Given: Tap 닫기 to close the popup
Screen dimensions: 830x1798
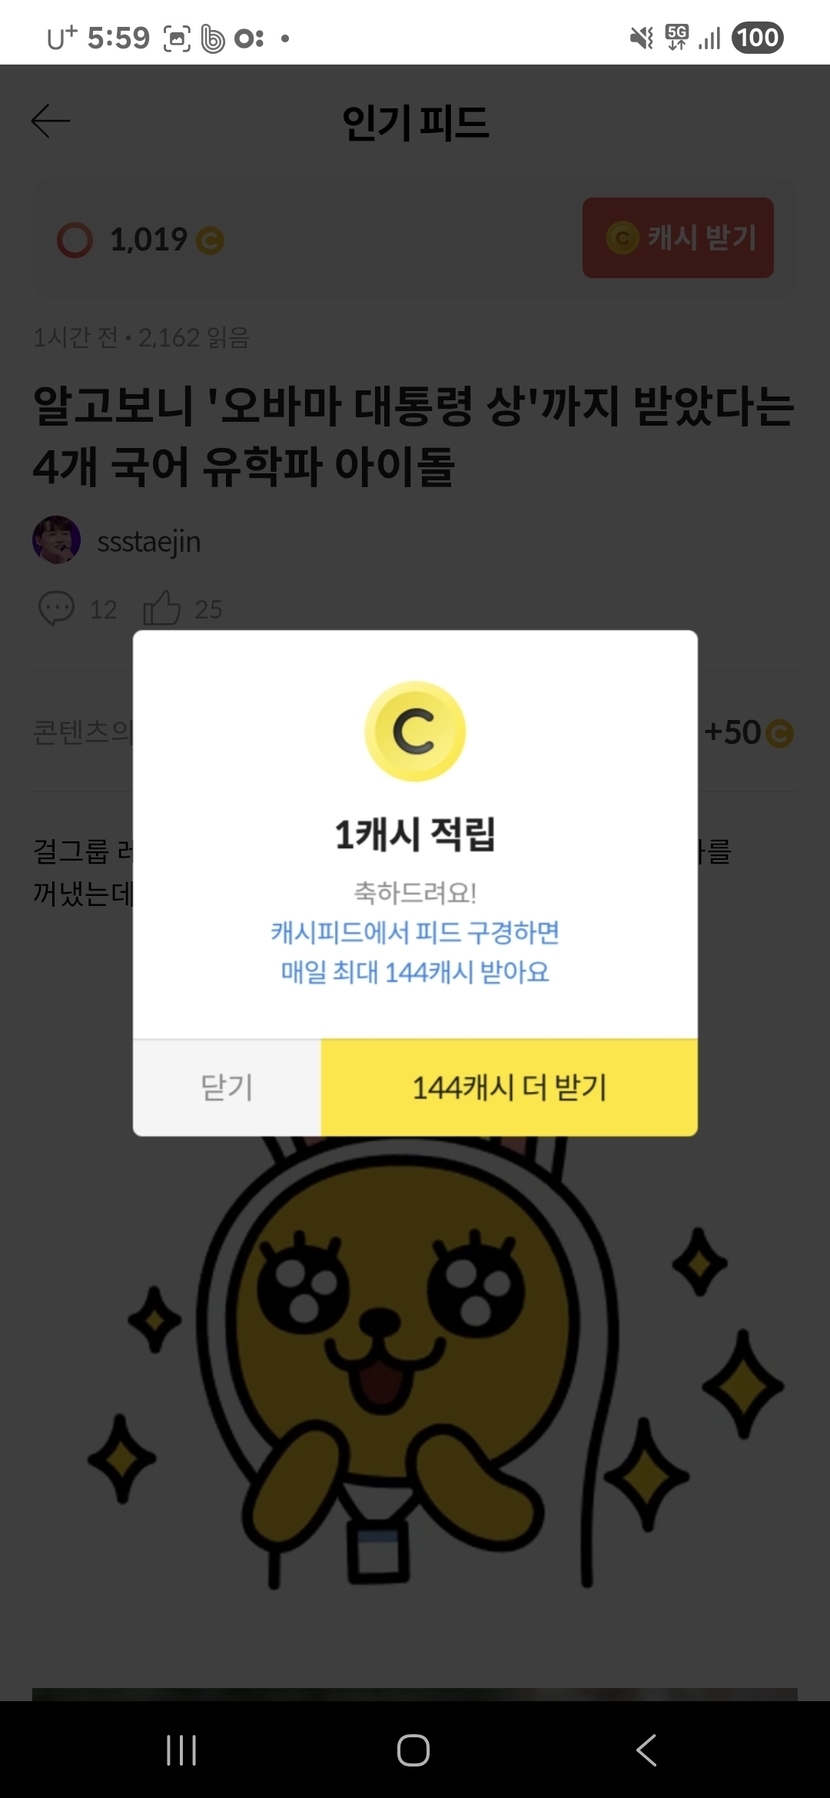Looking at the screenshot, I should (x=227, y=1087).
